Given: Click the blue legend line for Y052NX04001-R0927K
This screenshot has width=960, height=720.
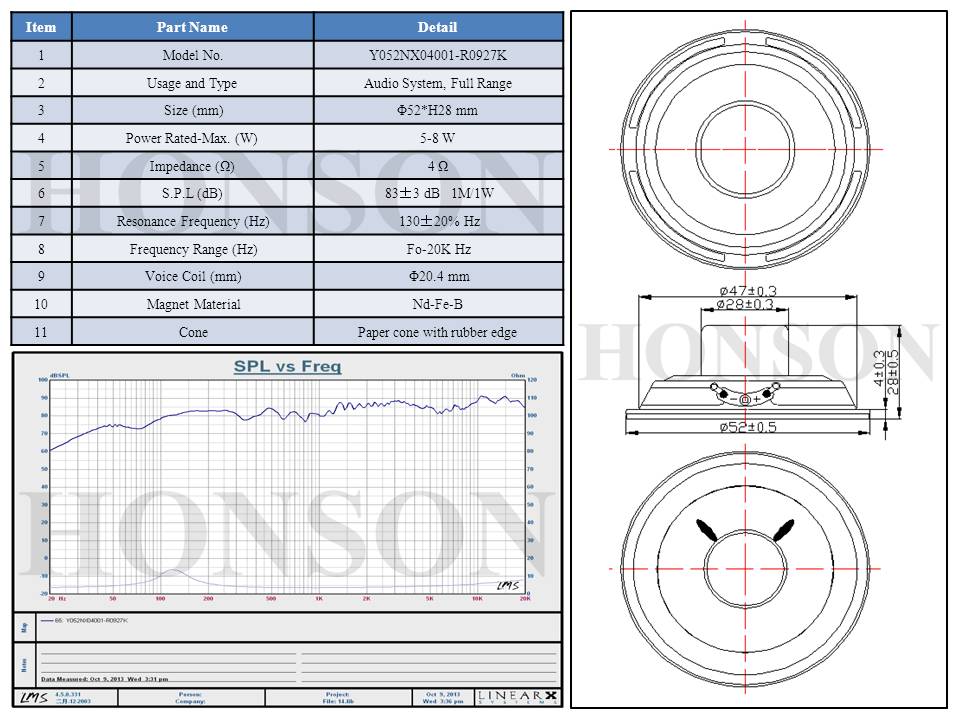Looking at the screenshot, I should pyautogui.click(x=47, y=621).
